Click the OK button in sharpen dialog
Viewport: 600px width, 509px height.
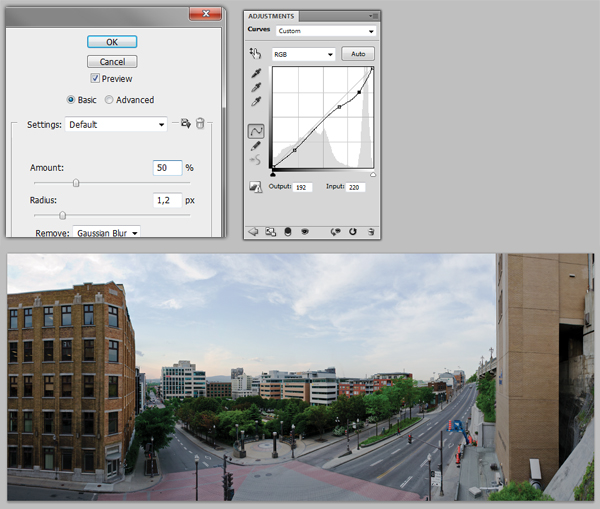coord(112,42)
